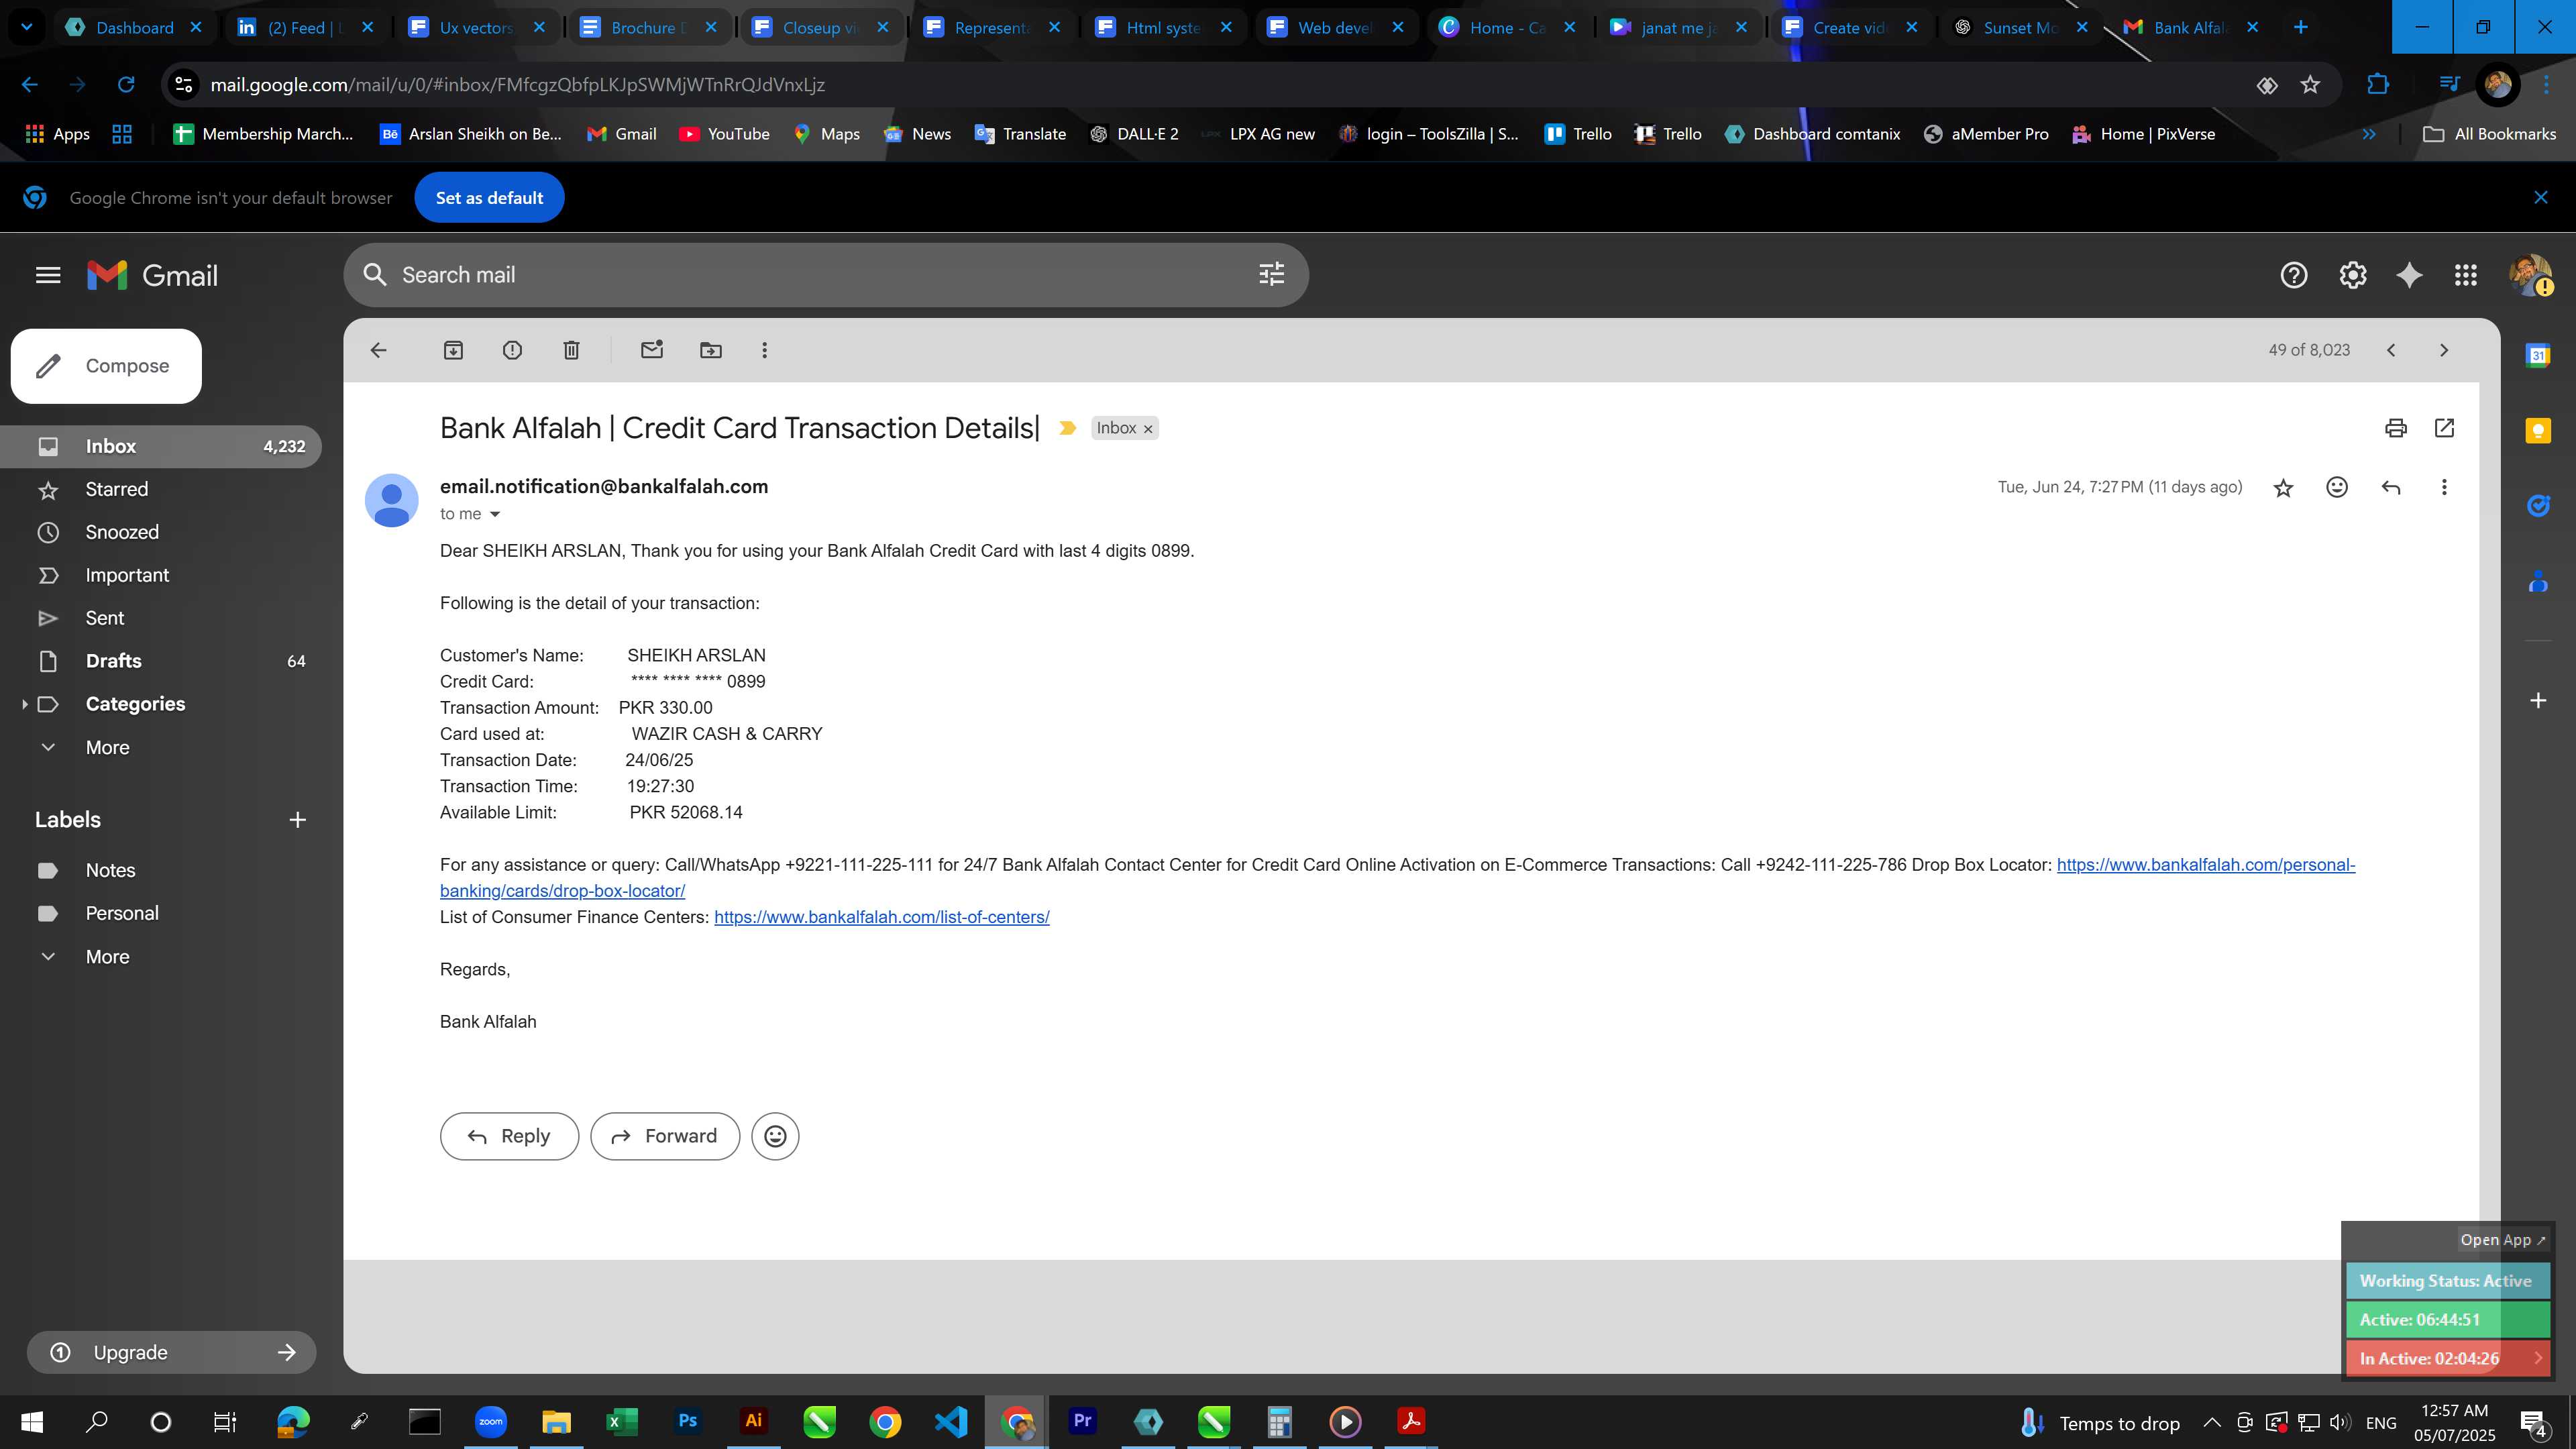Show newer conversation arrow
Viewport: 2576px width, 1449px height.
click(2391, 350)
